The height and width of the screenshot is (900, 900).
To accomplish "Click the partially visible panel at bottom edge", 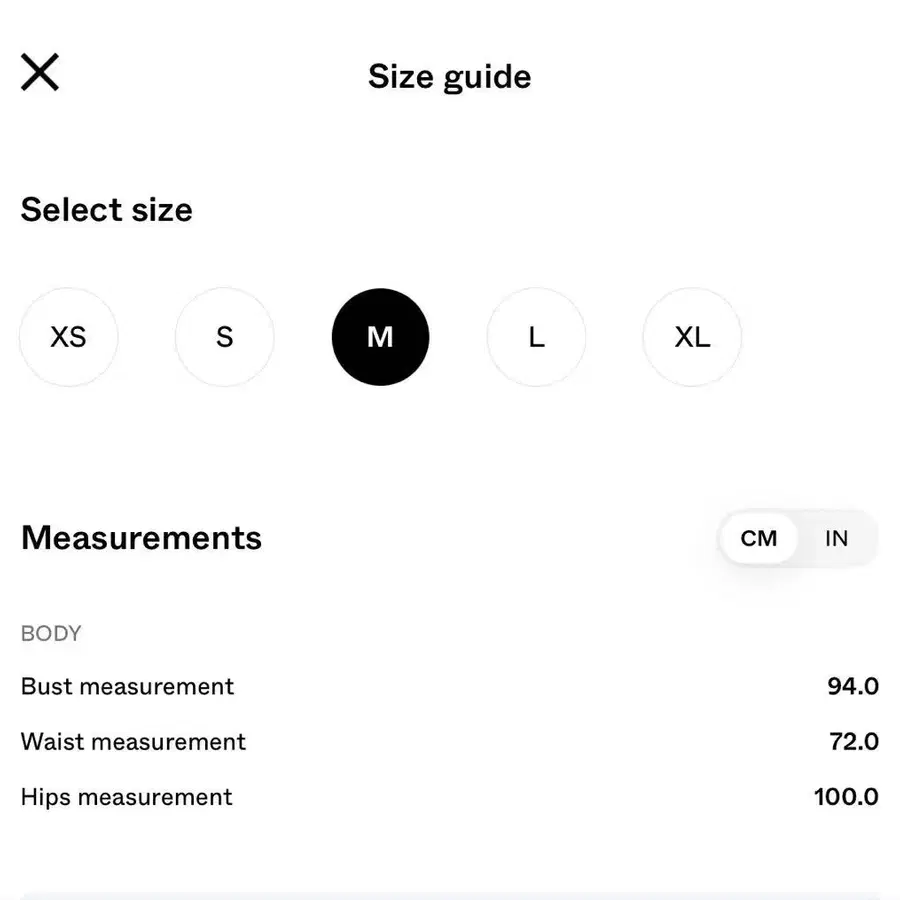I will coord(450,896).
